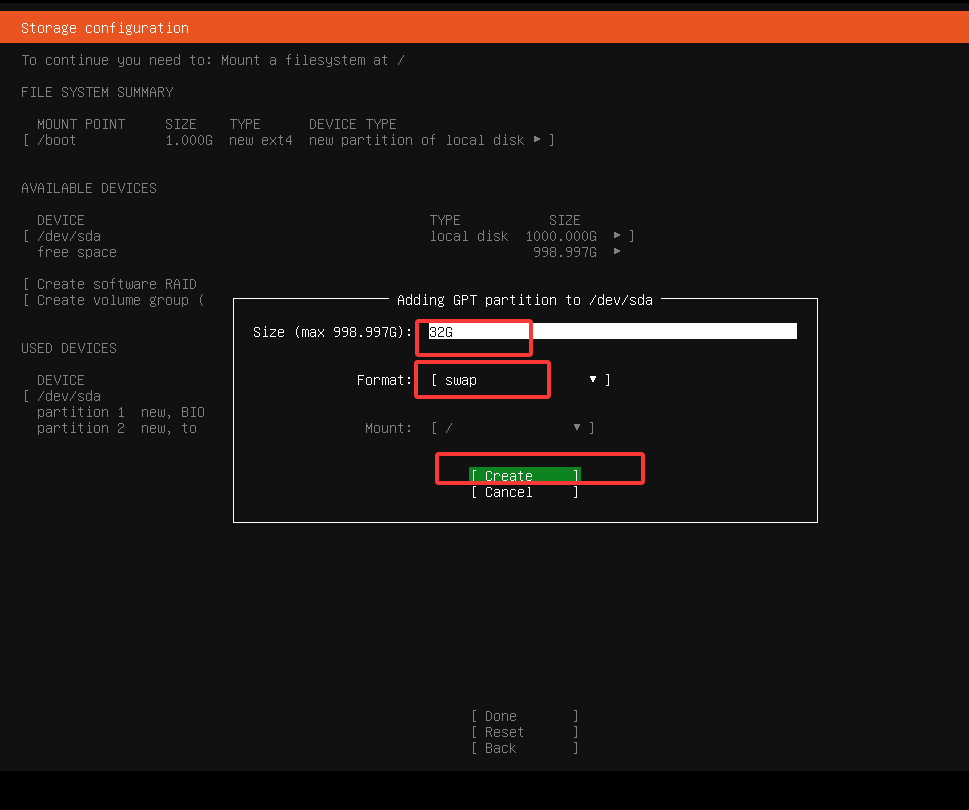Click the Create button in the dialog
The width and height of the screenshot is (969, 810).
tap(524, 476)
